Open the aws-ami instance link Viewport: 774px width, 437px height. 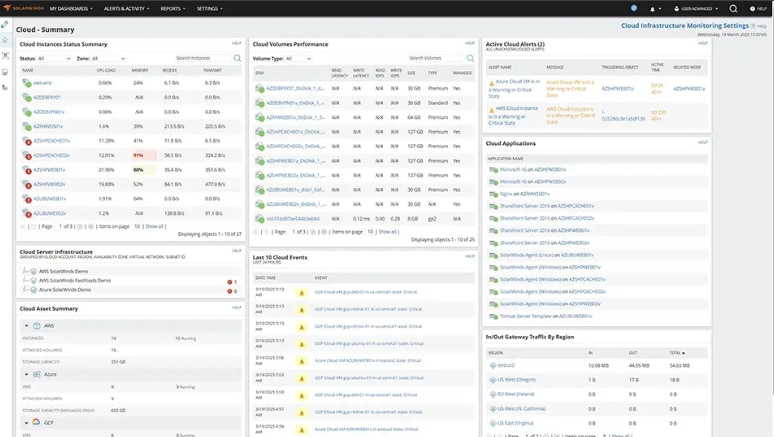coord(42,83)
